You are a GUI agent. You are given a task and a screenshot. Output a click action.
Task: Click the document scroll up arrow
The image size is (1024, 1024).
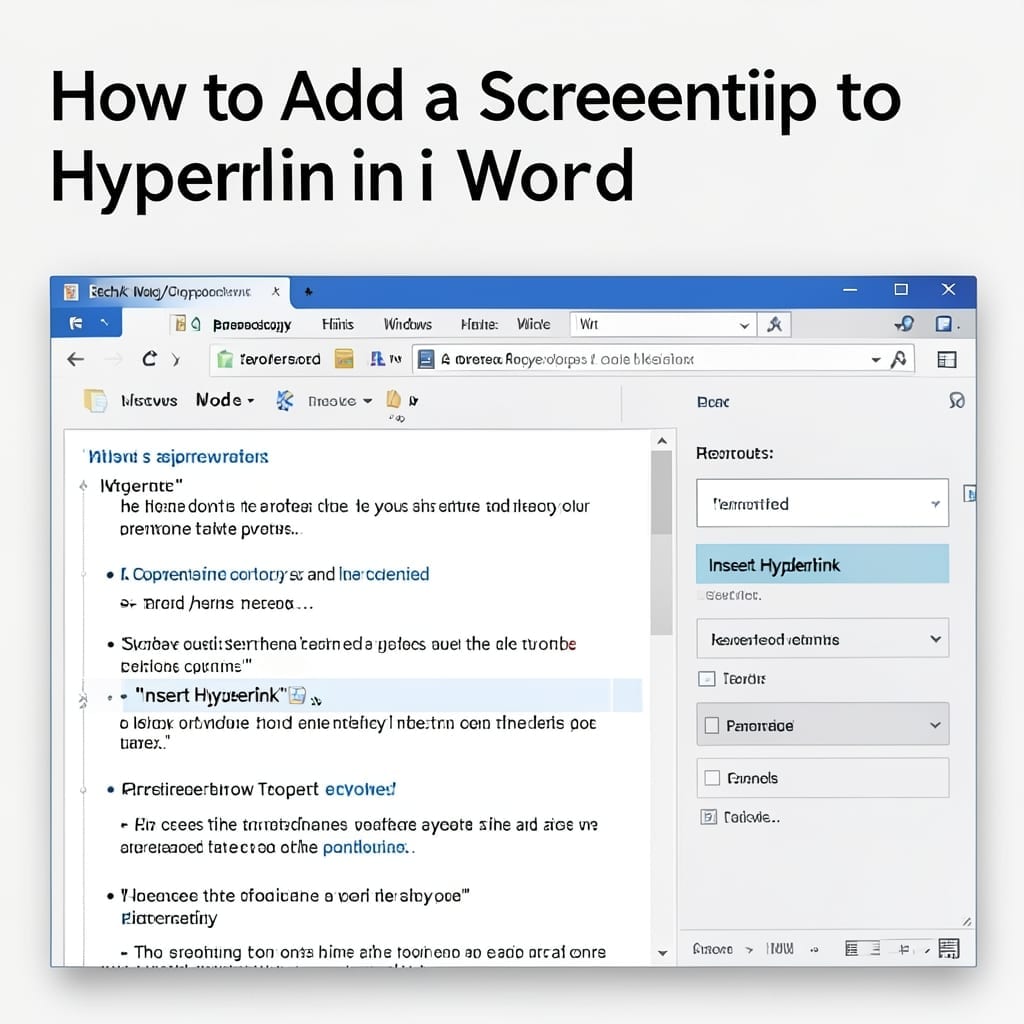click(x=662, y=441)
